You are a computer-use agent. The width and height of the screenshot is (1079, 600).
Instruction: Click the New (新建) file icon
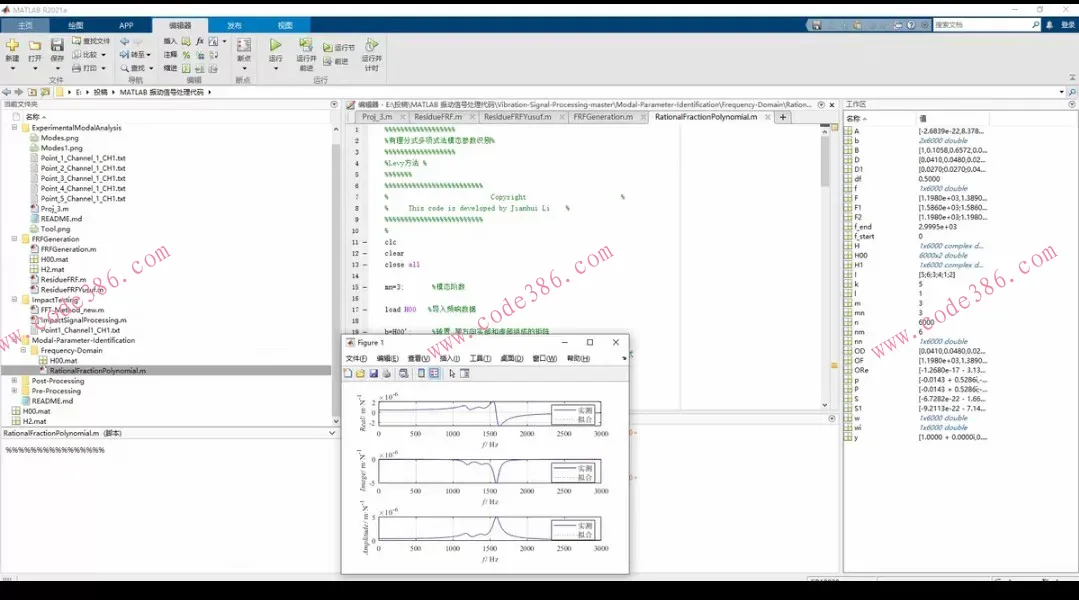point(12,46)
